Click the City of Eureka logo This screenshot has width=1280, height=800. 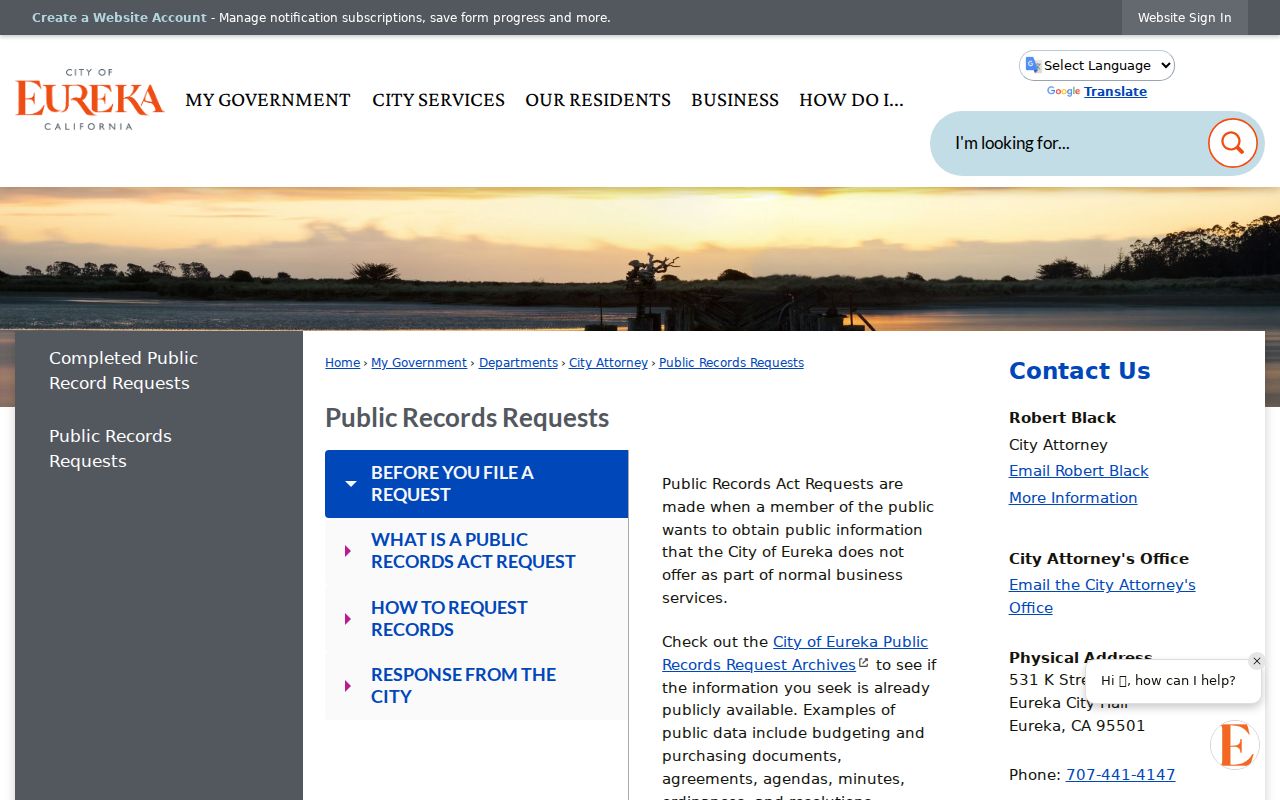90,100
